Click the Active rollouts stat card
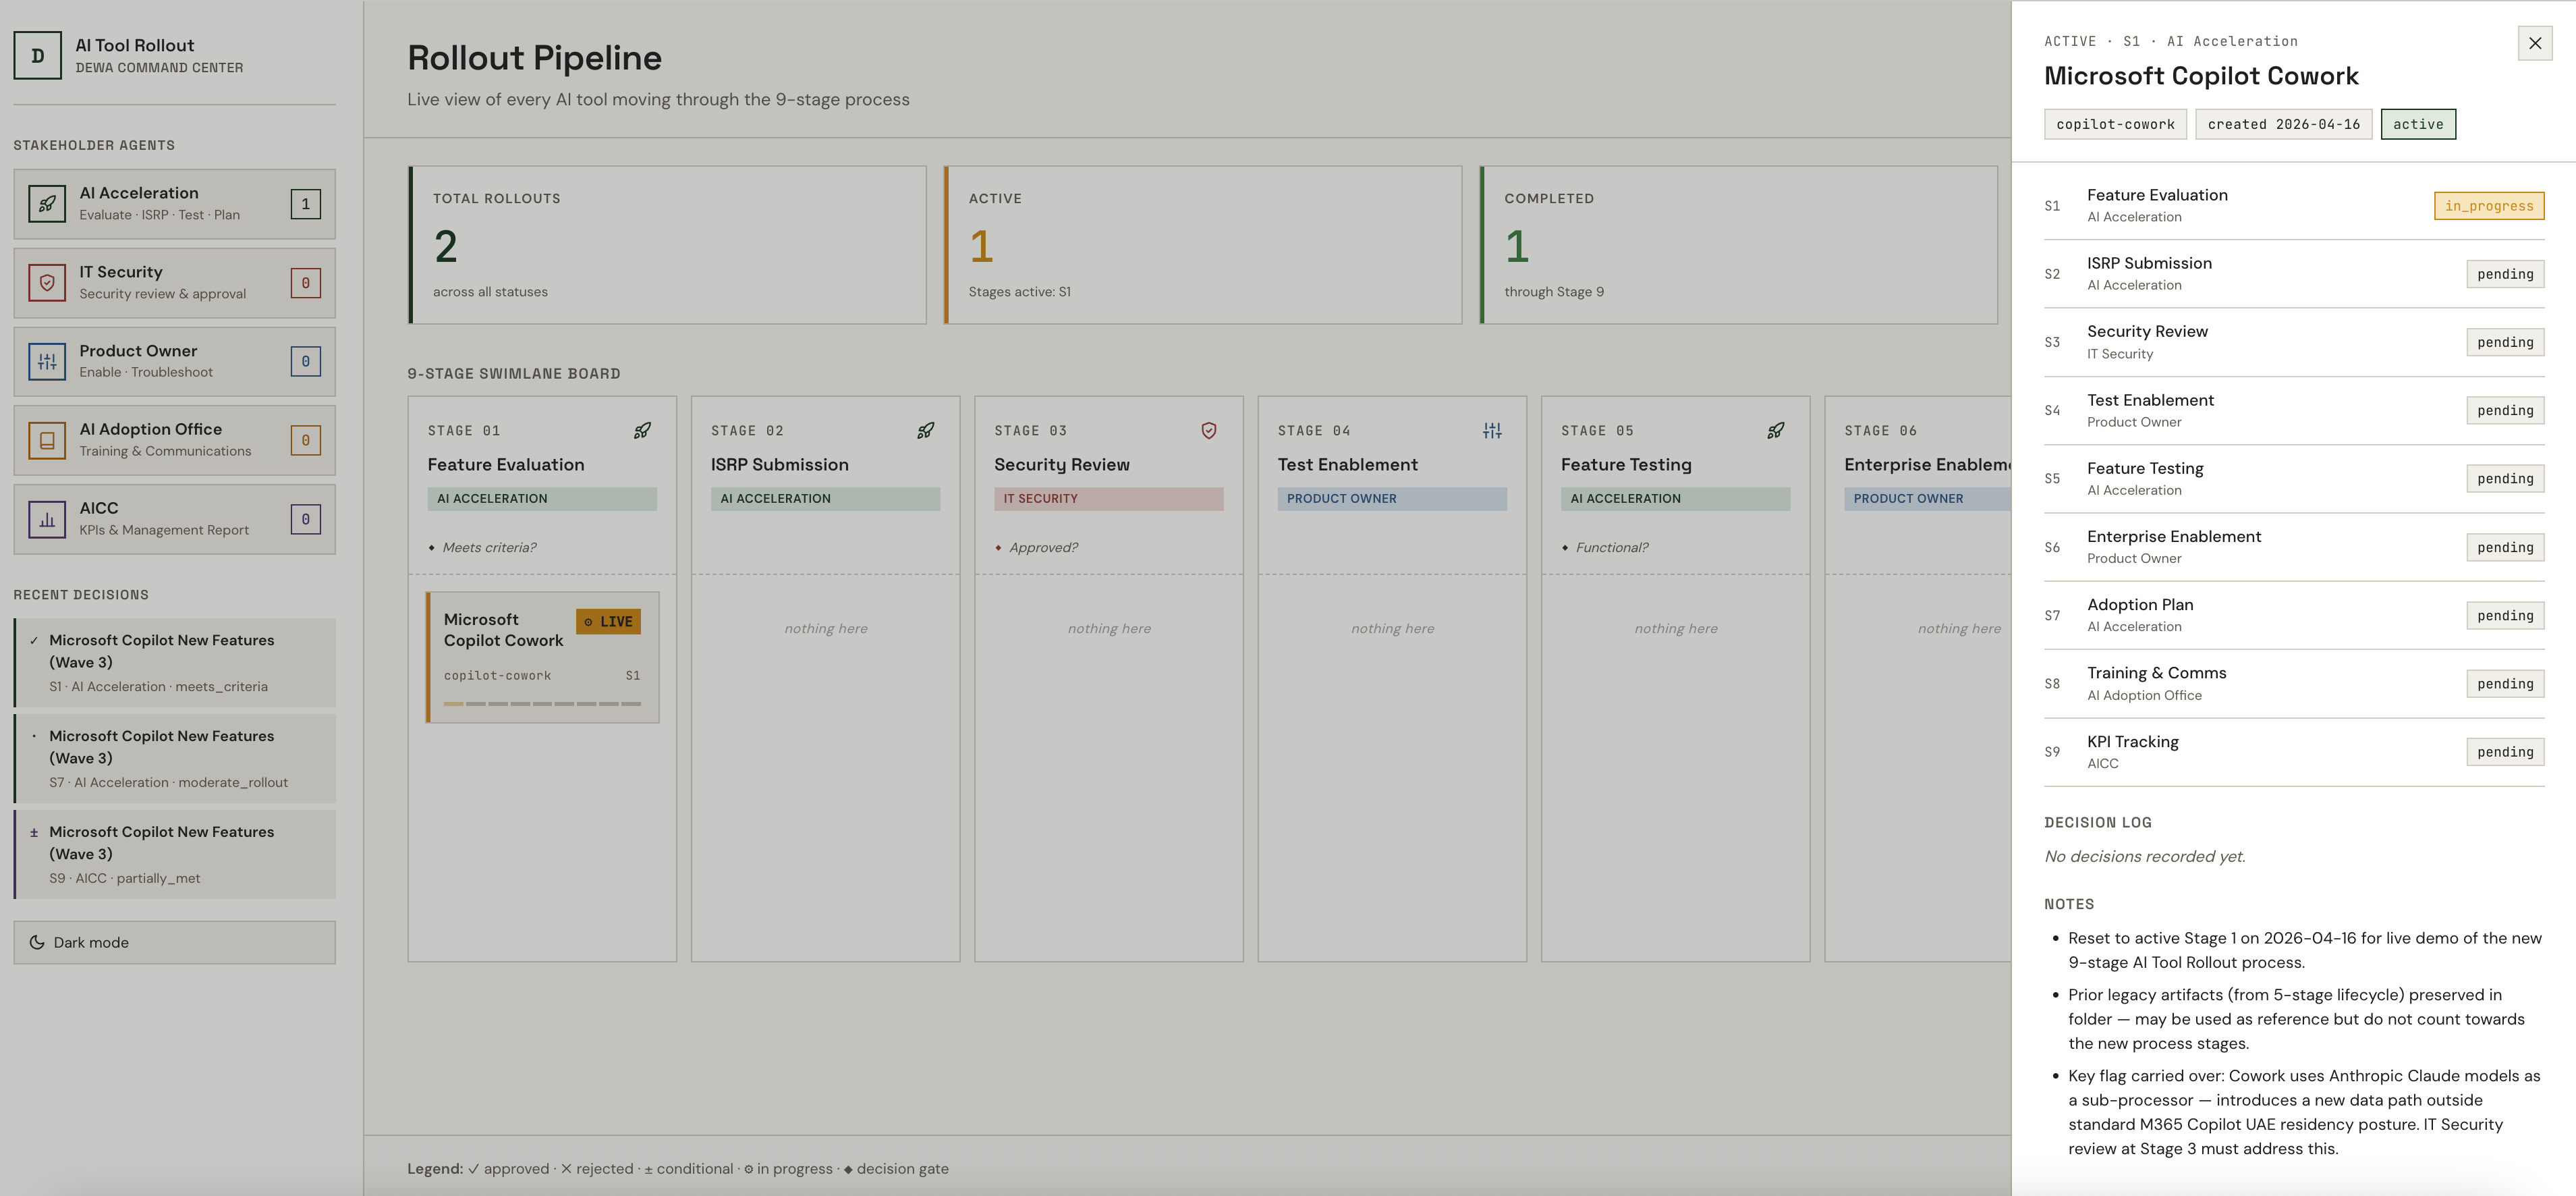This screenshot has width=2576, height=1196. (1202, 245)
